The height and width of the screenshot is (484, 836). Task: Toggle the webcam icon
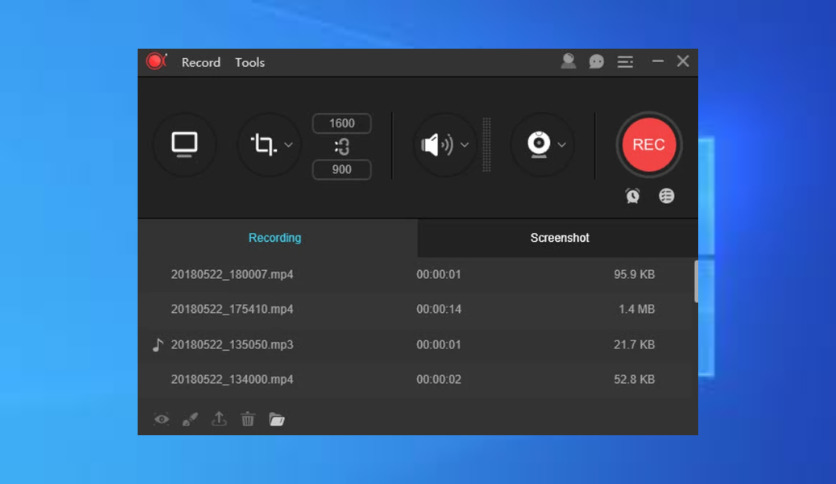pos(539,144)
